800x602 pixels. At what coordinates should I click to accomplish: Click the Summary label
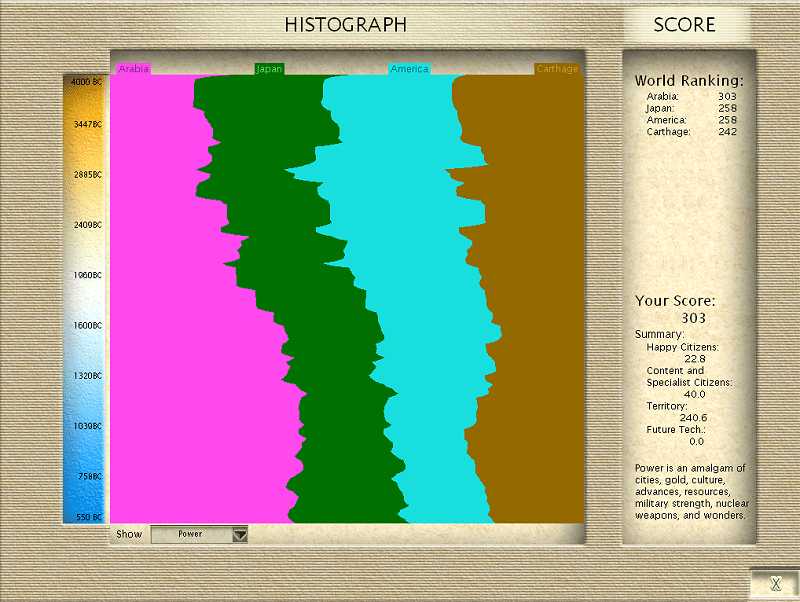[x=659, y=334]
